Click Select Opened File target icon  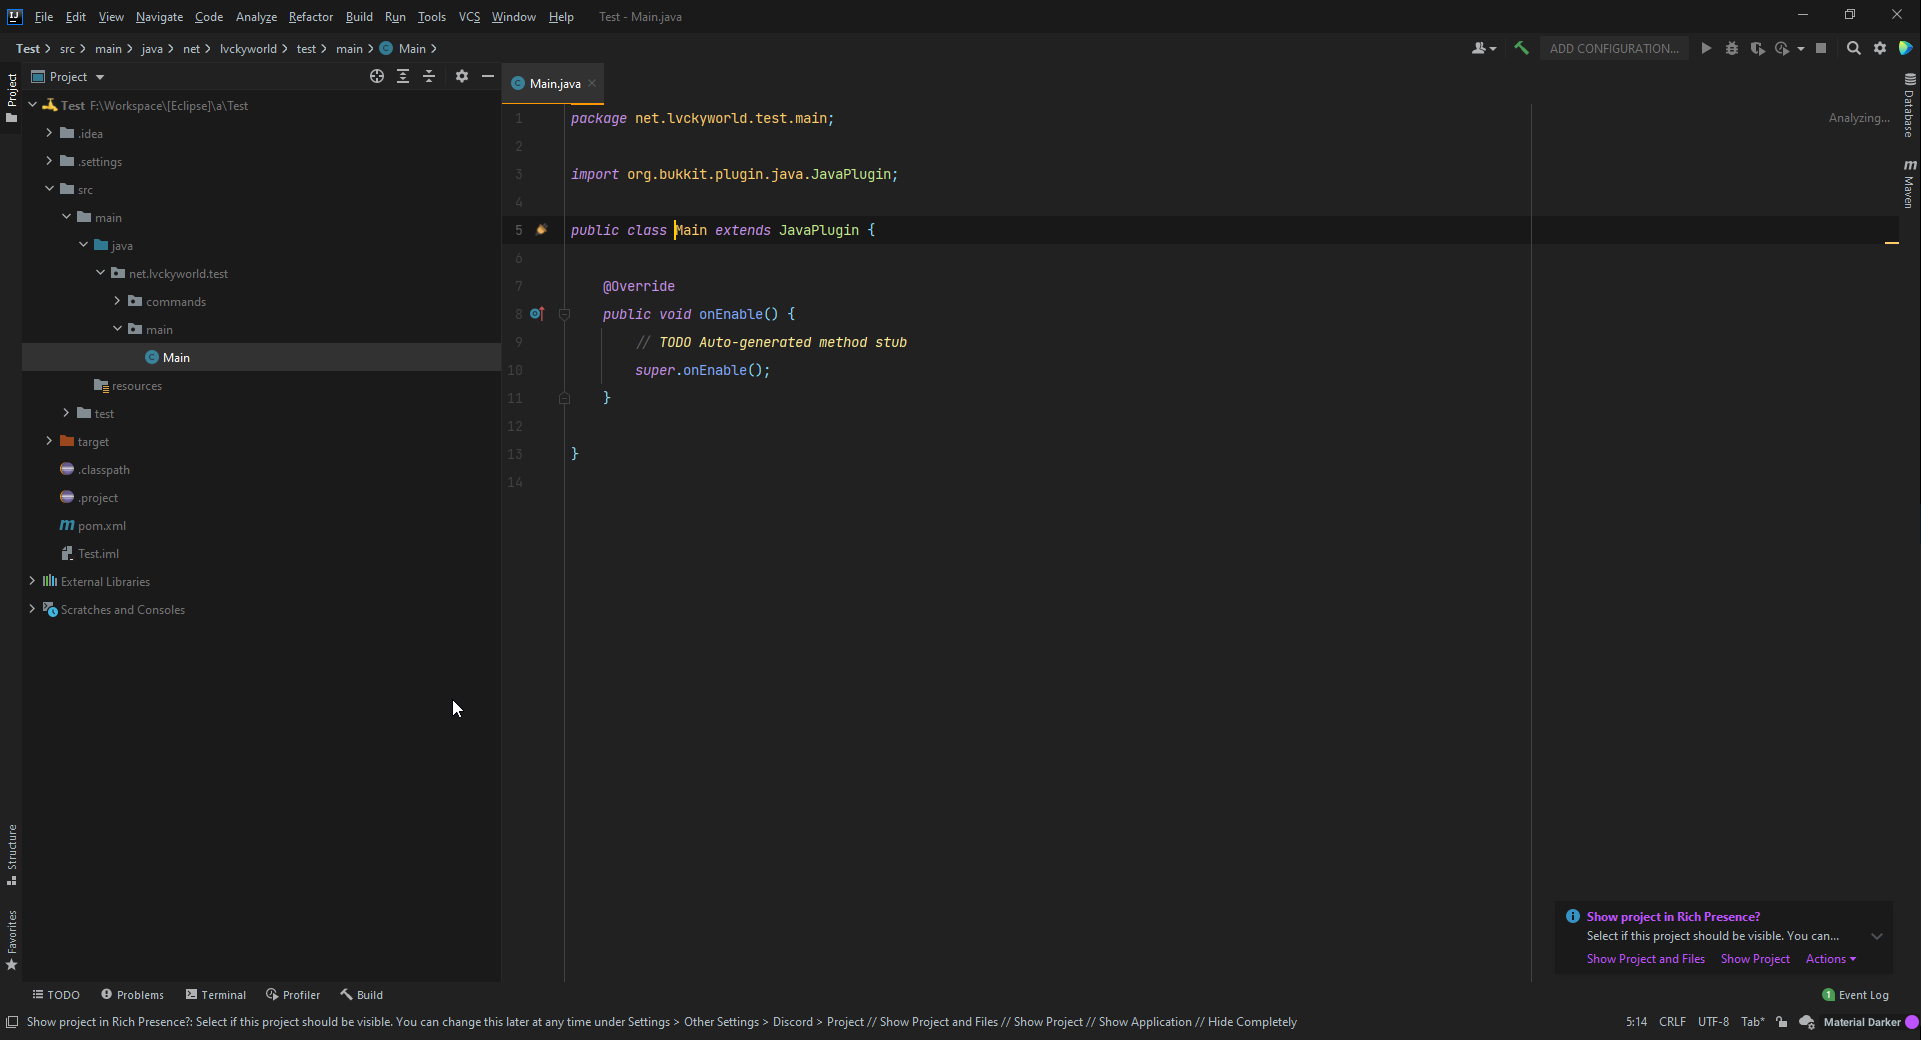377,76
